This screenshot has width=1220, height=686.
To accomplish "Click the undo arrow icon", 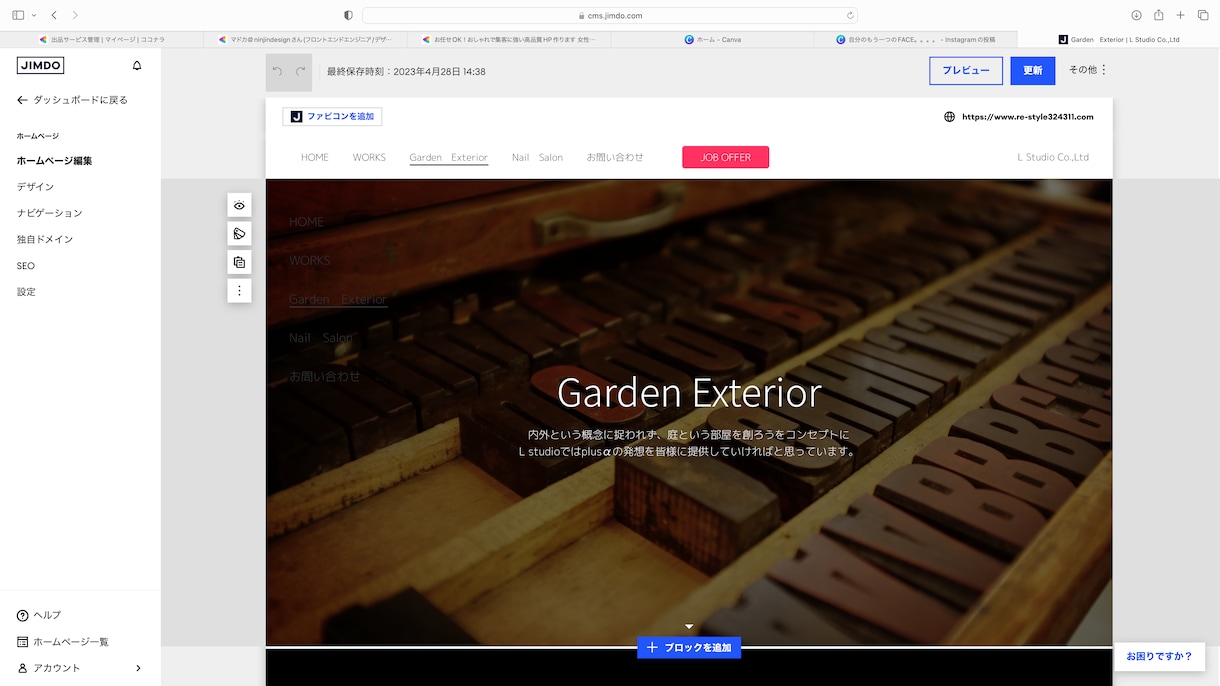I will [277, 72].
